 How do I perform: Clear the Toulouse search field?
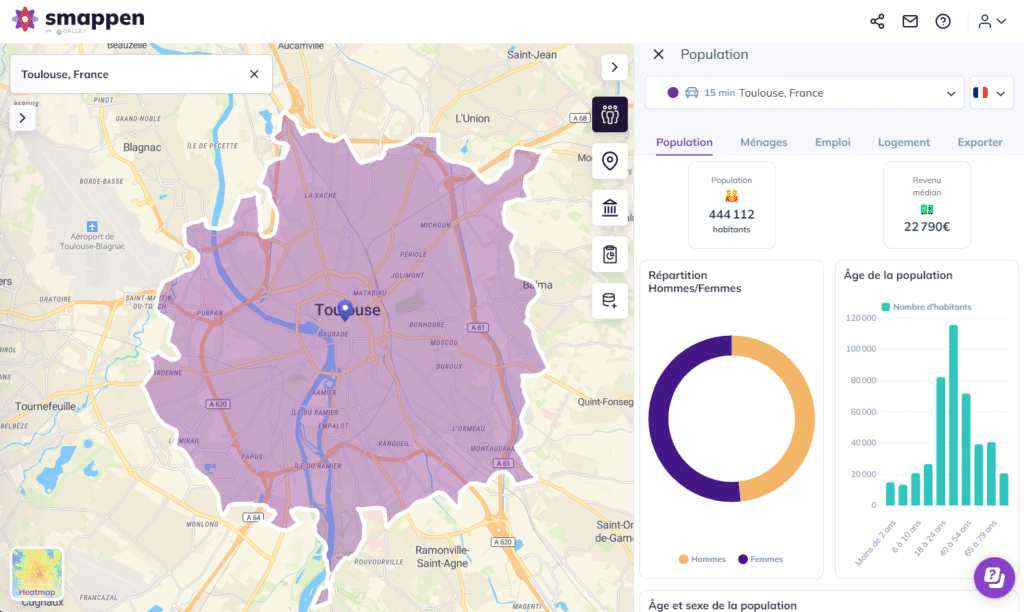click(x=254, y=73)
